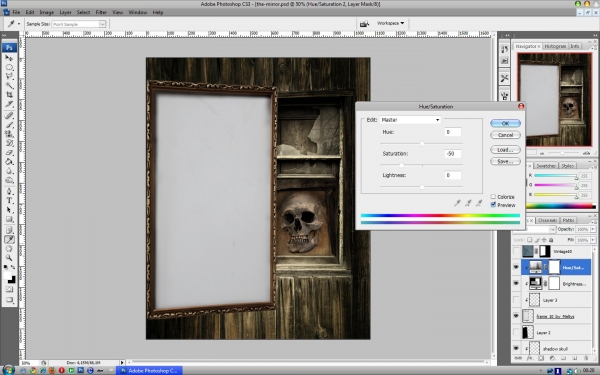Uncheck the Preview checkbox

click(493, 205)
